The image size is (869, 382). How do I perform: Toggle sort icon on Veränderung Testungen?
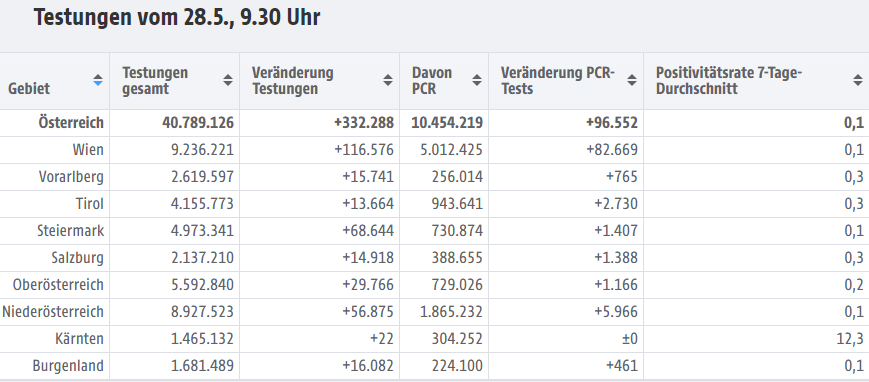388,80
